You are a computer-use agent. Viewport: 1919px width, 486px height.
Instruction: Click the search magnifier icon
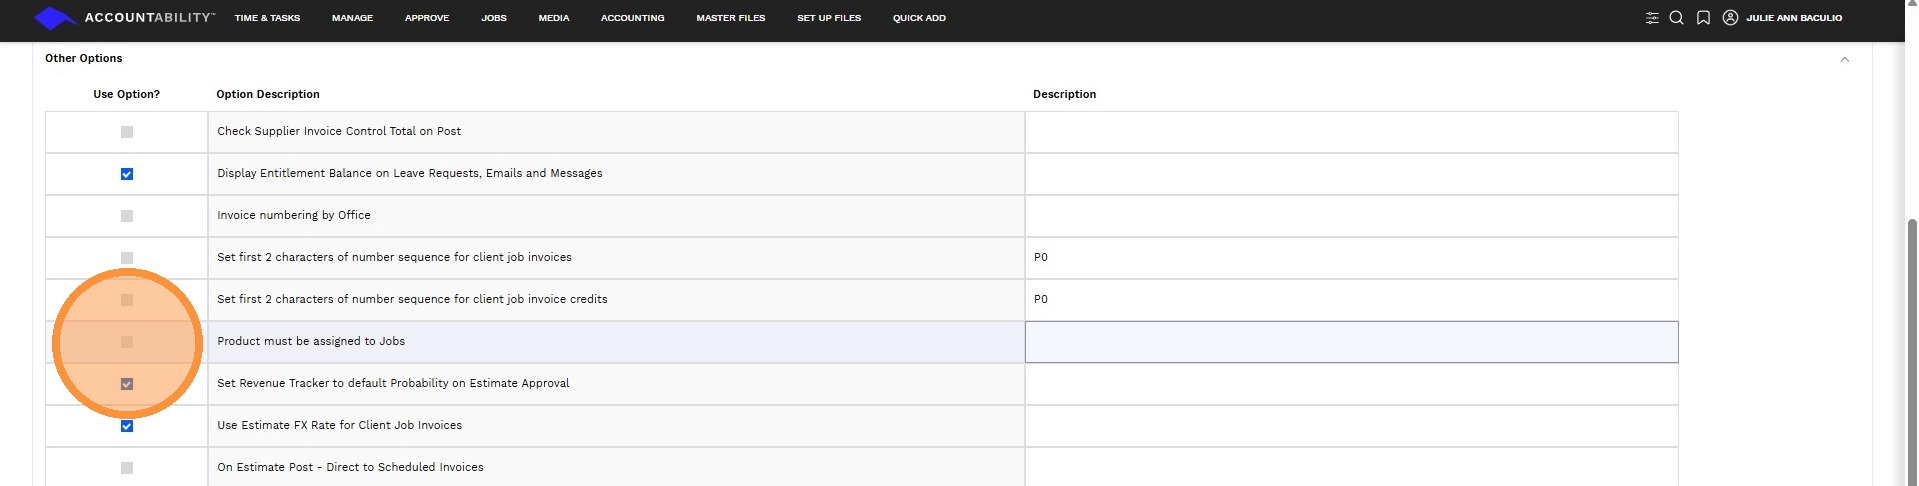coord(1677,18)
